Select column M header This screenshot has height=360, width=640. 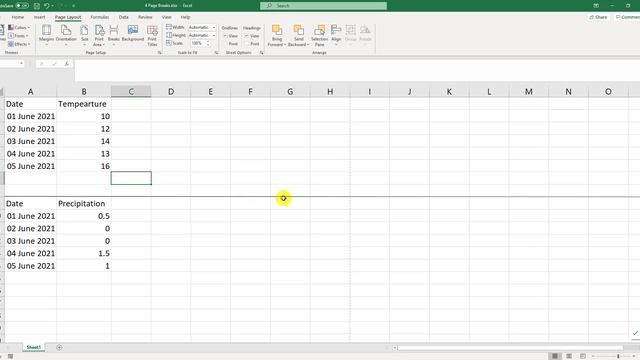(x=529, y=91)
